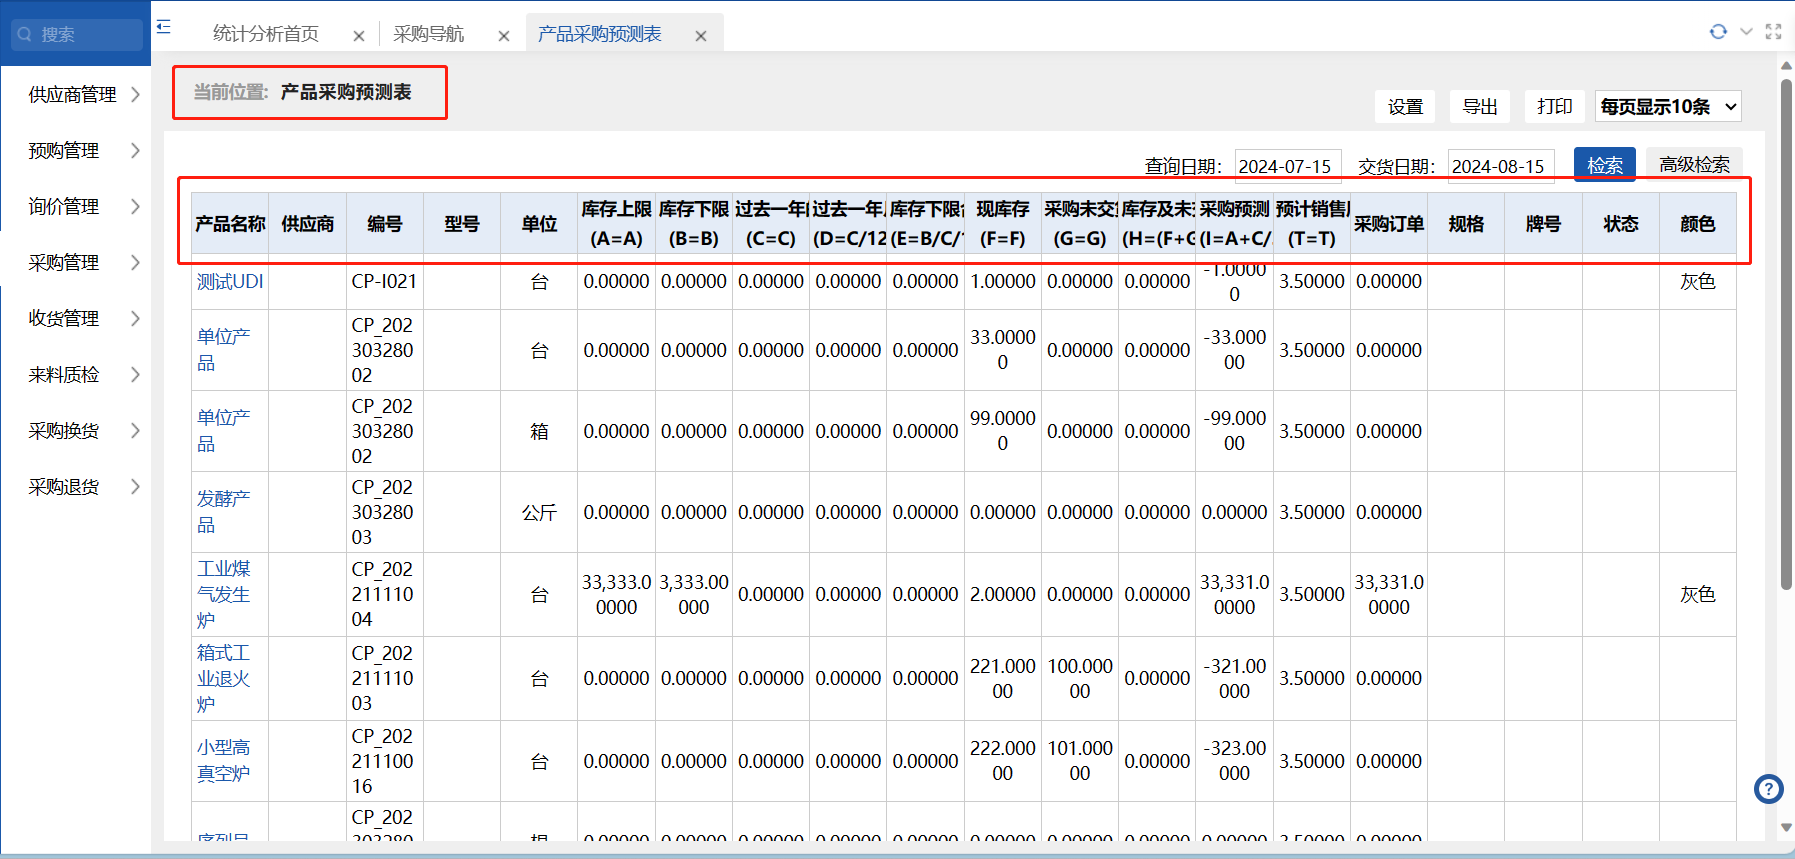Close the 统计分析首页 tab

pyautogui.click(x=359, y=36)
